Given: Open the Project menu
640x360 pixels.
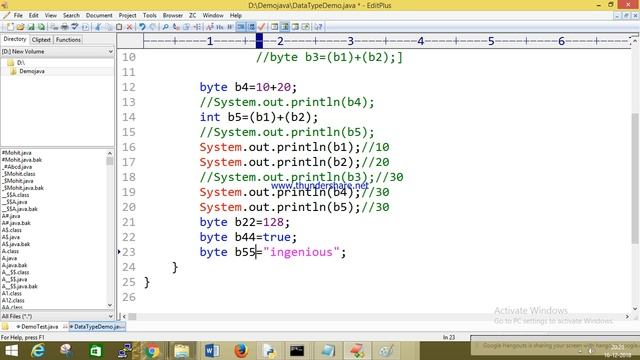Looking at the screenshot, I should [127, 15].
